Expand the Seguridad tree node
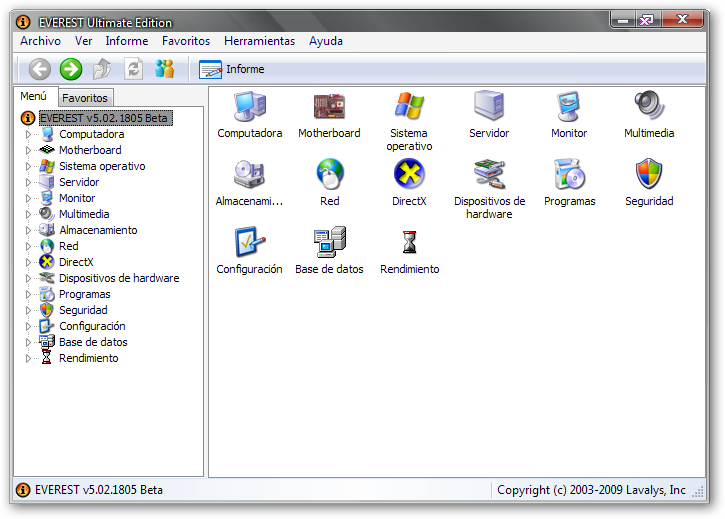Viewport: 725px width, 519px height. pyautogui.click(x=28, y=310)
